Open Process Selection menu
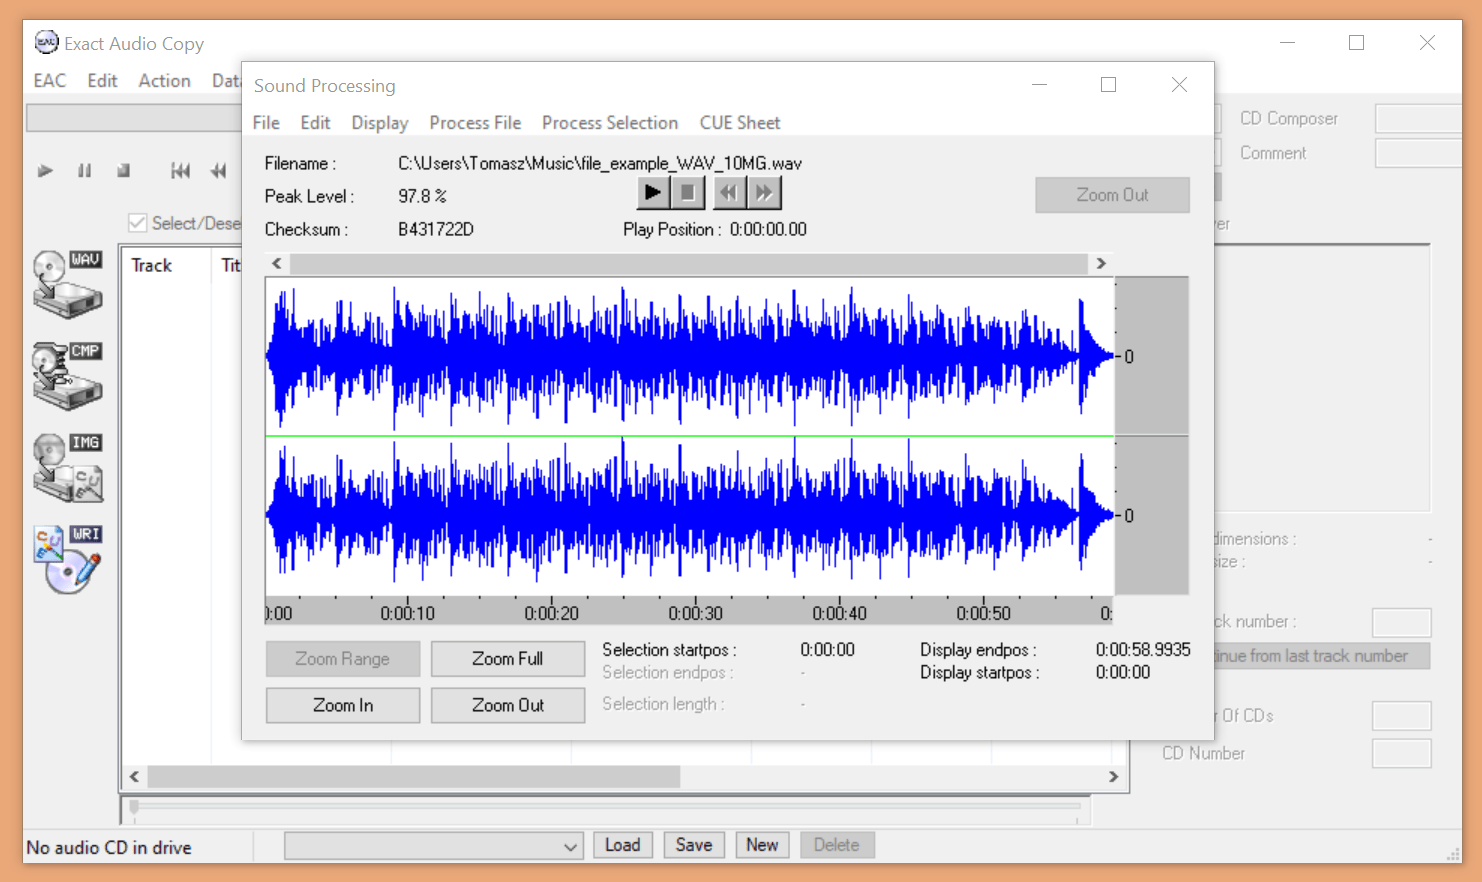Viewport: 1482px width, 882px height. point(610,122)
